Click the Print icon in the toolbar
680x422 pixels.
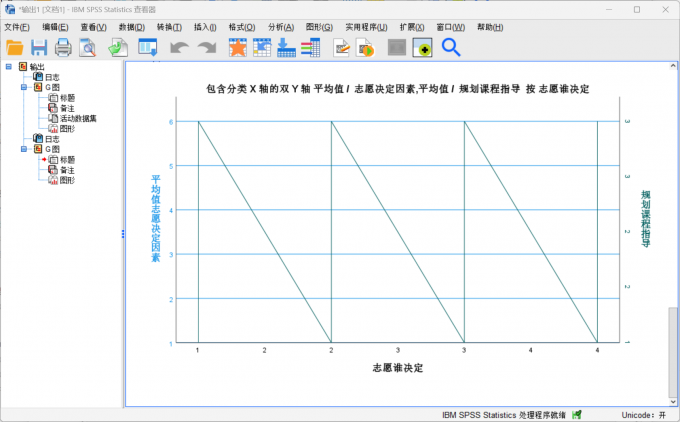pyautogui.click(x=63, y=47)
